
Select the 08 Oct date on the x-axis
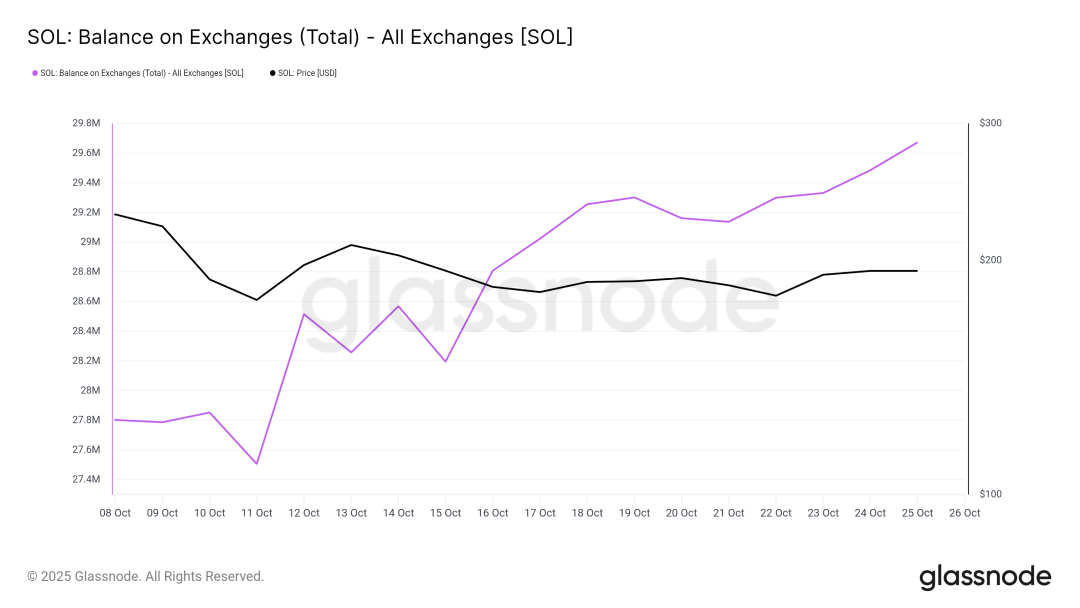[x=115, y=513]
